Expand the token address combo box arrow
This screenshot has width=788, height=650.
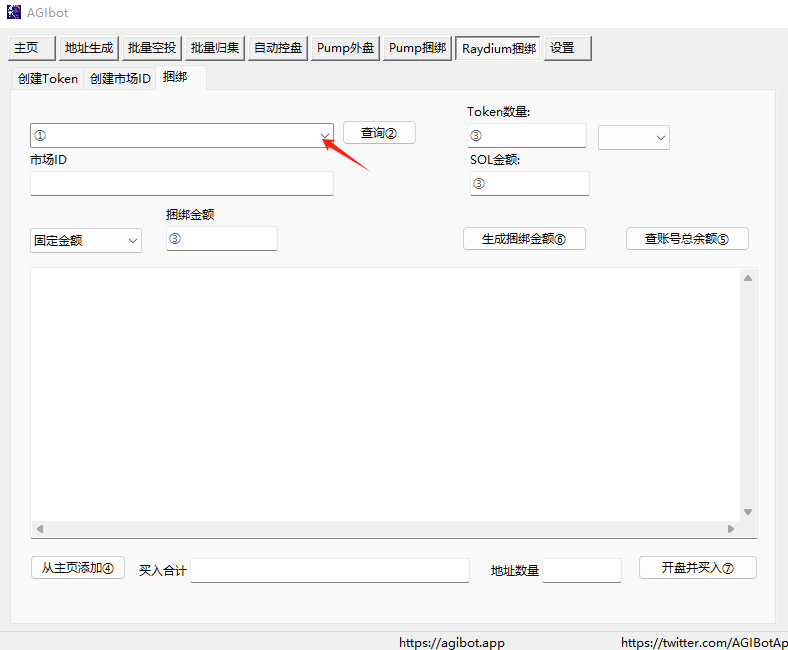pyautogui.click(x=325, y=136)
